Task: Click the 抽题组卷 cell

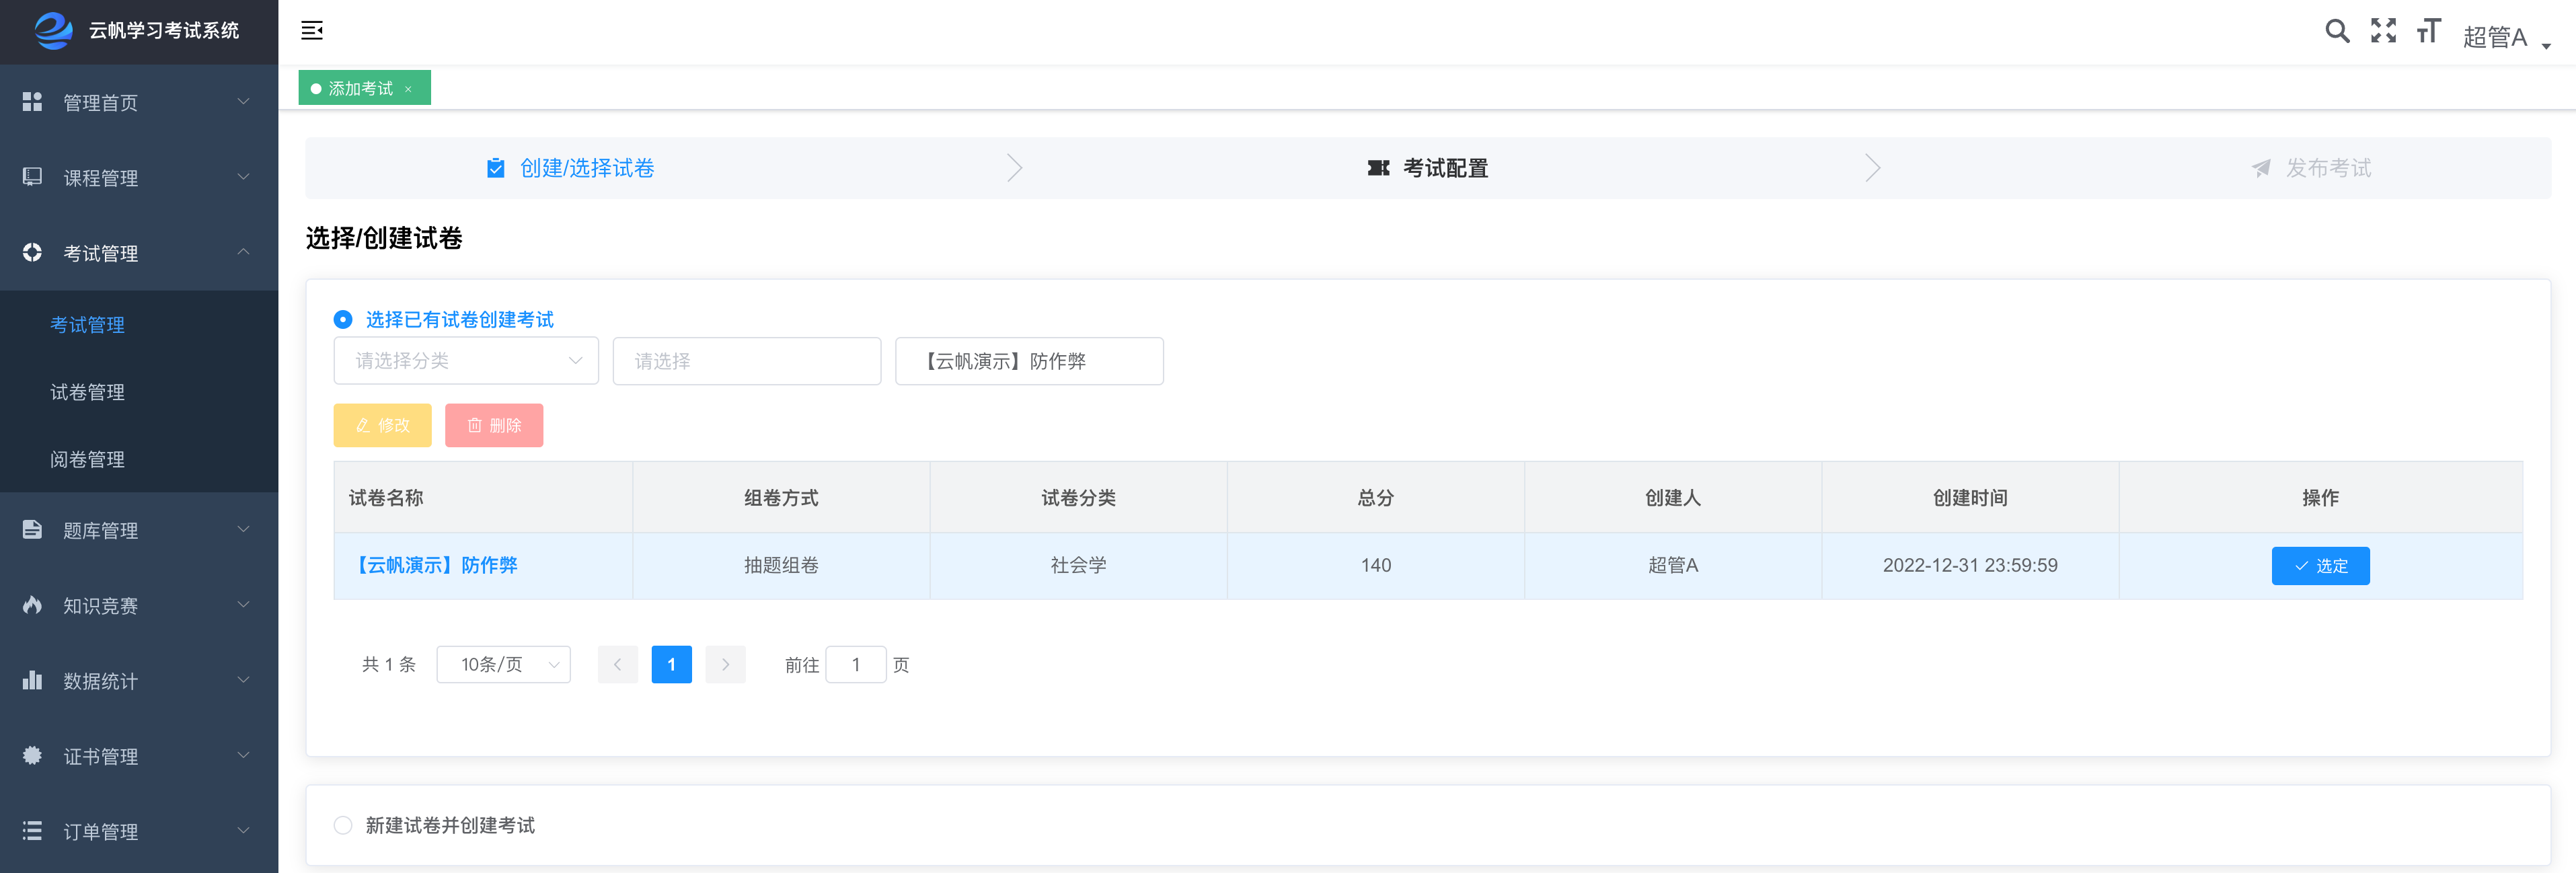Action: [x=781, y=566]
